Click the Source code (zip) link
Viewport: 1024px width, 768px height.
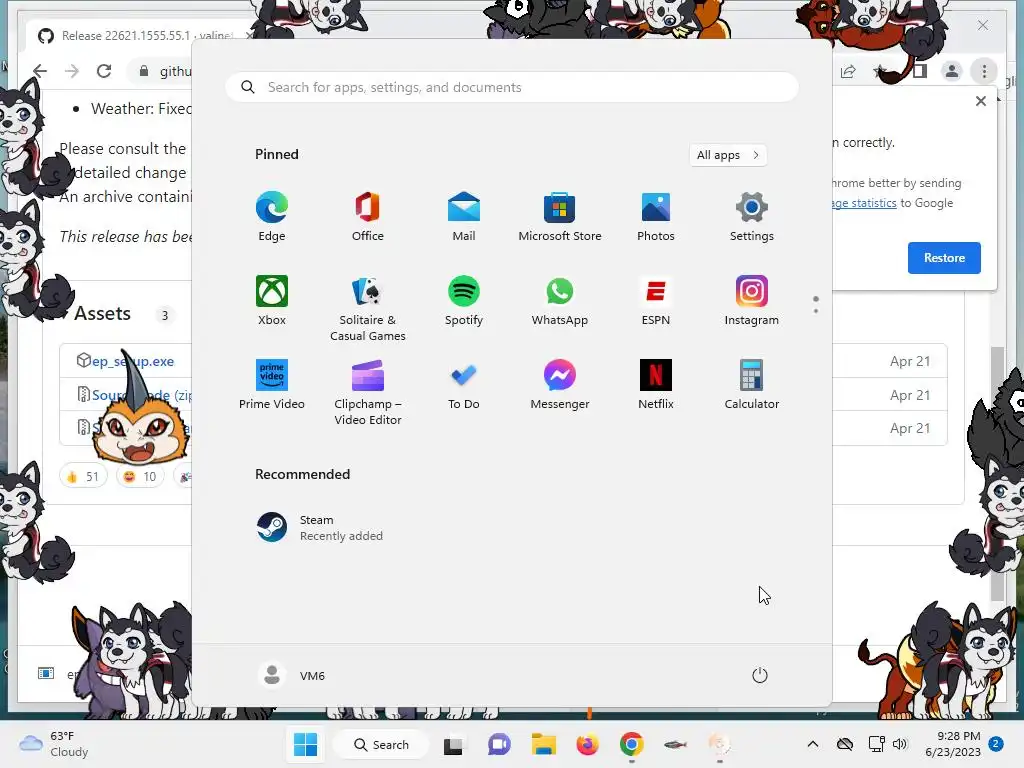[140, 395]
